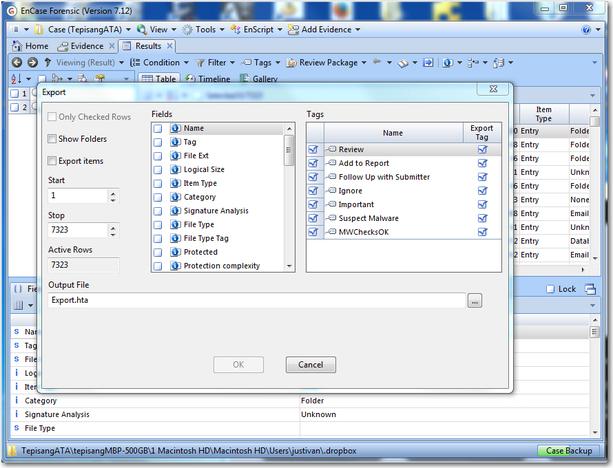This screenshot has width=613, height=468.
Task: Click the Case Backup button
Action: pos(569,451)
